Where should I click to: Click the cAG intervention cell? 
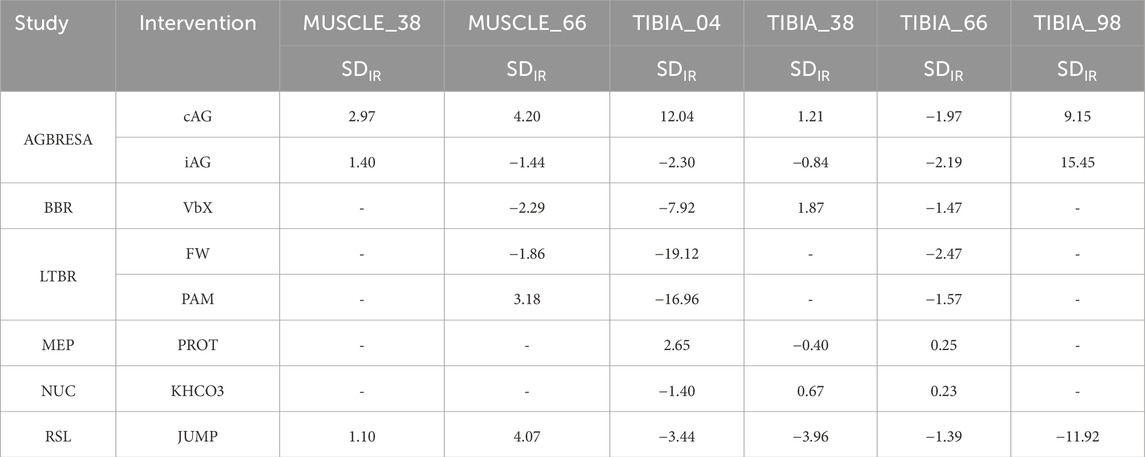tap(198, 115)
